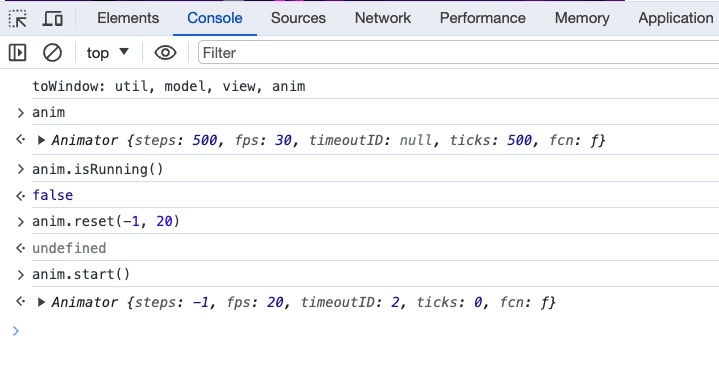Focus the console Filter field
Image resolution: width=719 pixels, height=368 pixels.
pyautogui.click(x=459, y=53)
